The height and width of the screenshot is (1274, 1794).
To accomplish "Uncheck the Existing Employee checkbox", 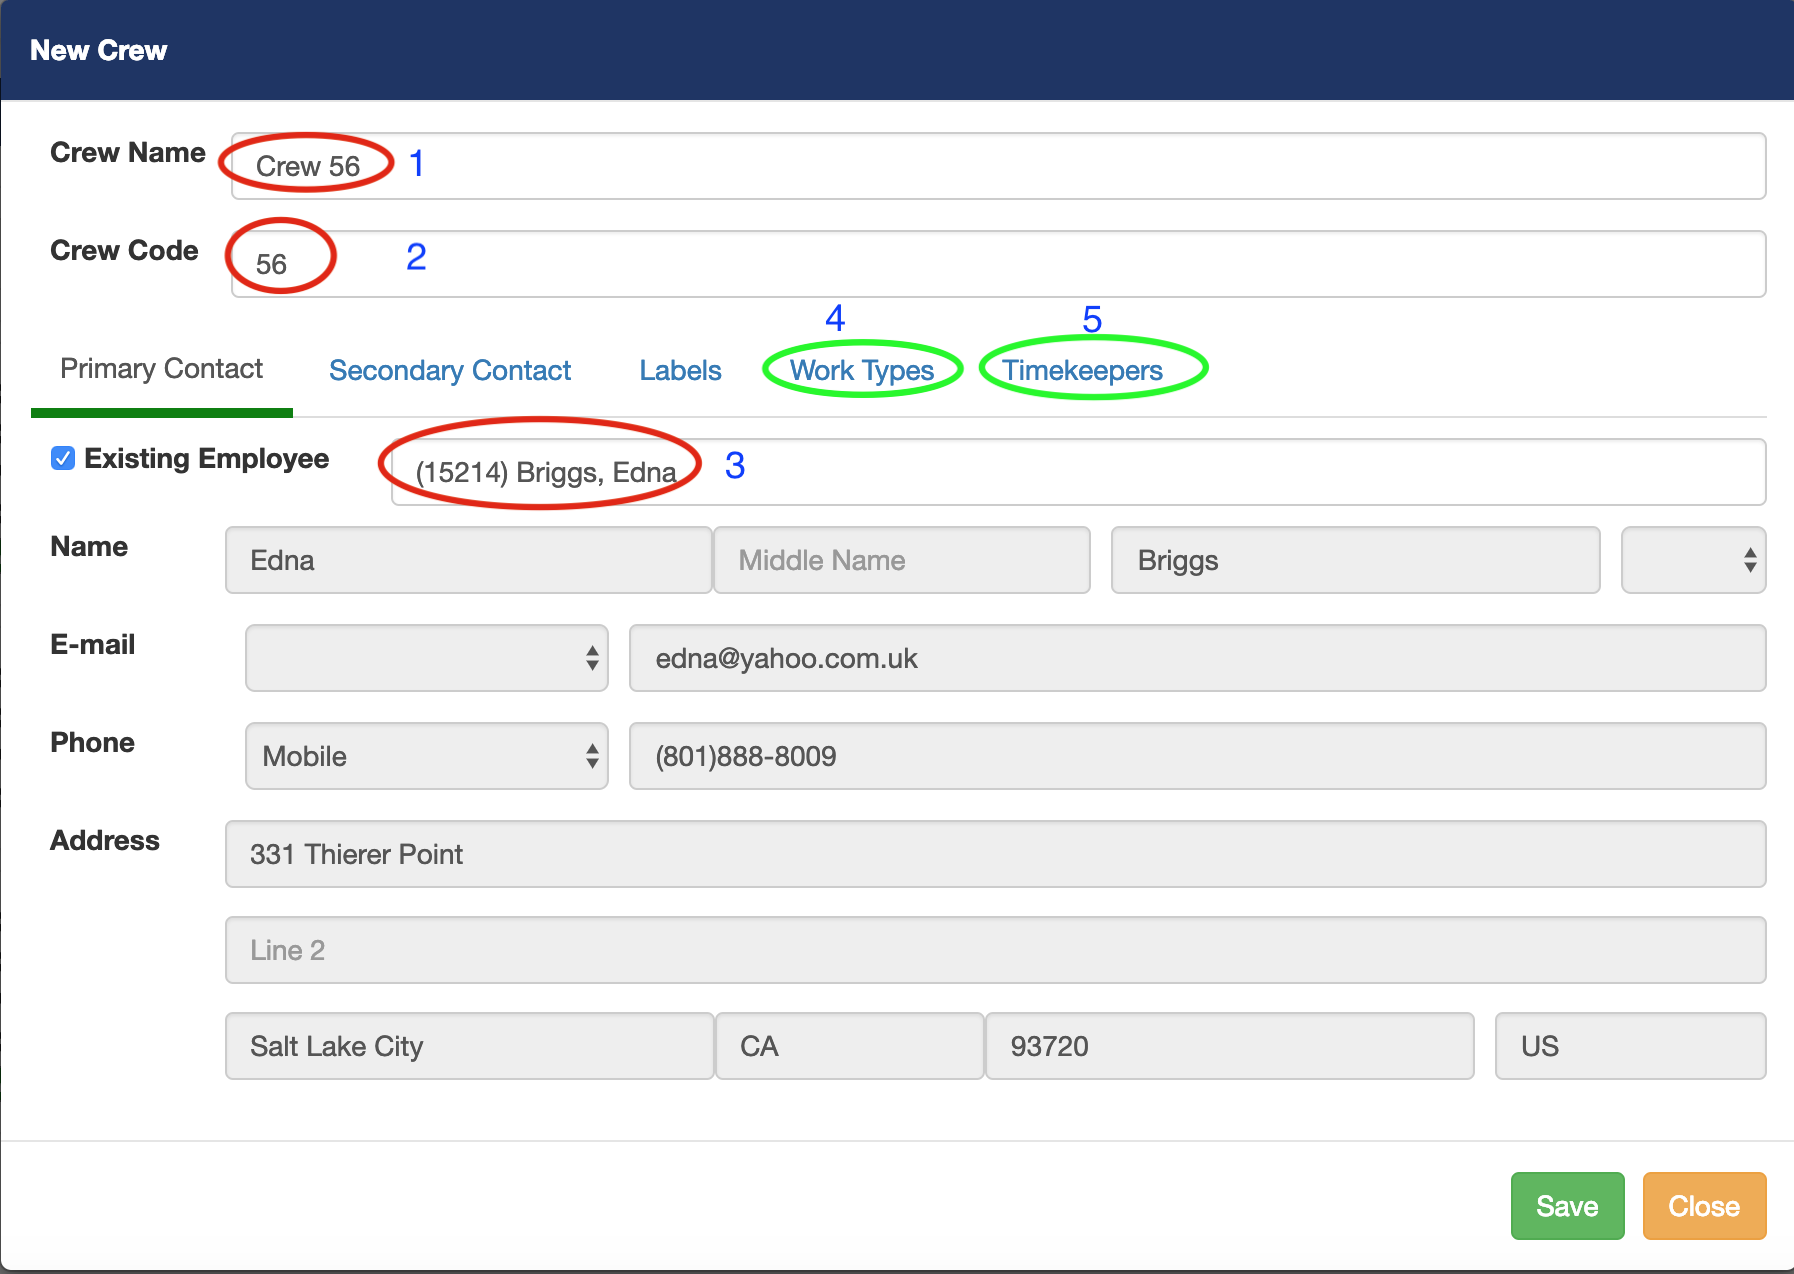I will click(63, 459).
